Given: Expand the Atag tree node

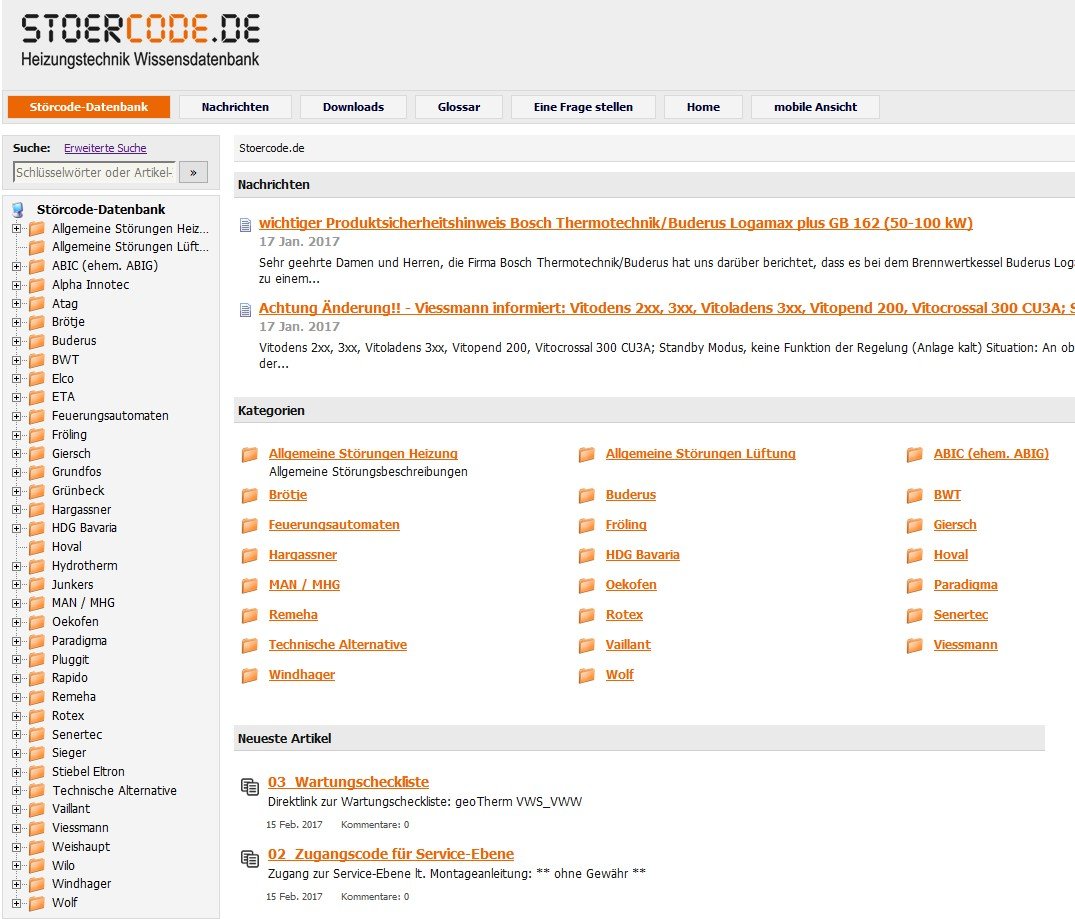Looking at the screenshot, I should pyautogui.click(x=16, y=303).
